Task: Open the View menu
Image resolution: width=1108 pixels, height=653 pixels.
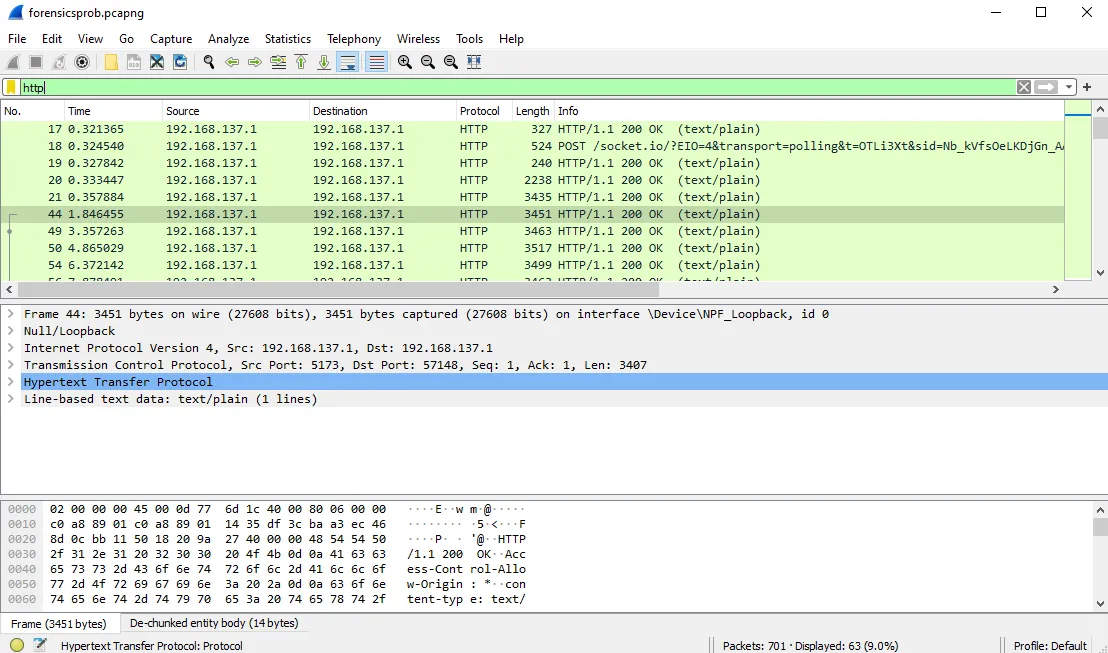Action: point(90,39)
